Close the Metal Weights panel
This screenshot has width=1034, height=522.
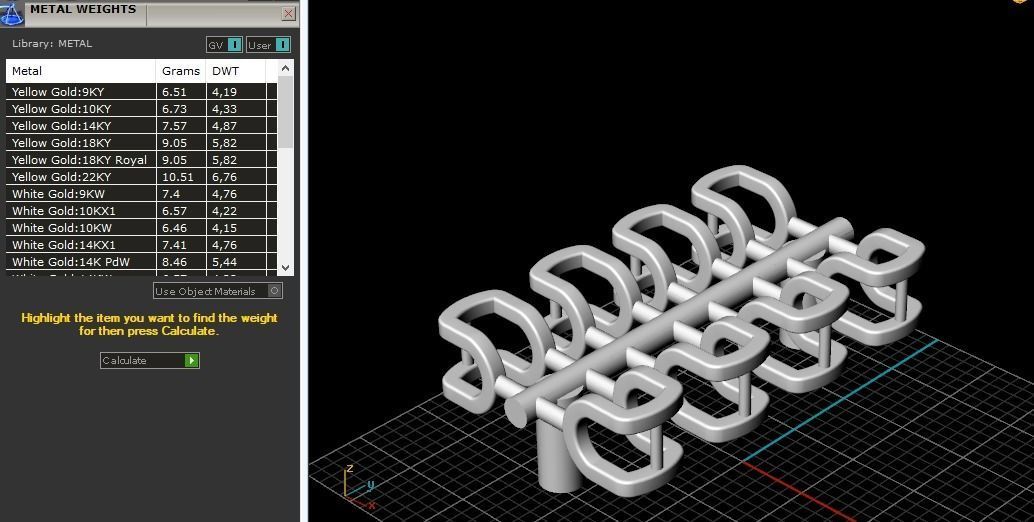tap(288, 13)
